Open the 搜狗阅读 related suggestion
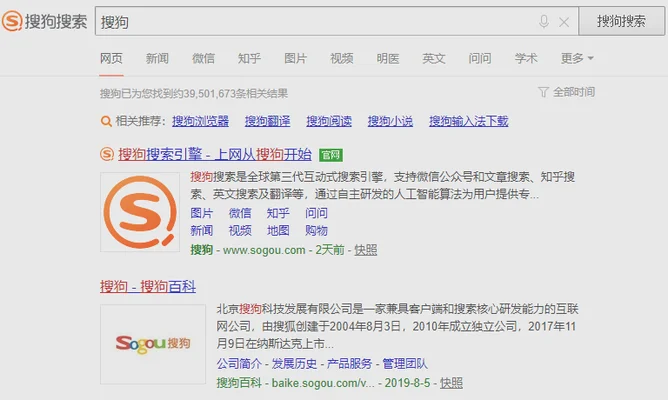This screenshot has height=400, width=668. tap(329, 121)
